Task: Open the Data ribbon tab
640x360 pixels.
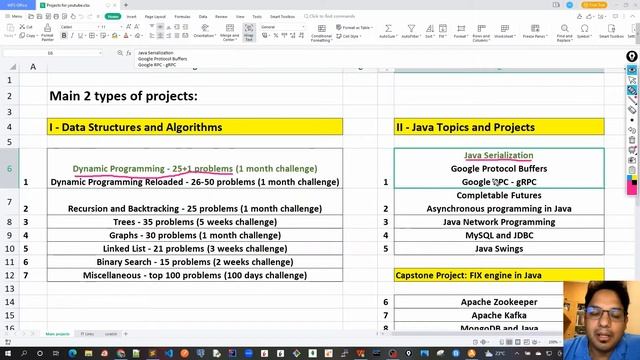Action: pos(203,16)
